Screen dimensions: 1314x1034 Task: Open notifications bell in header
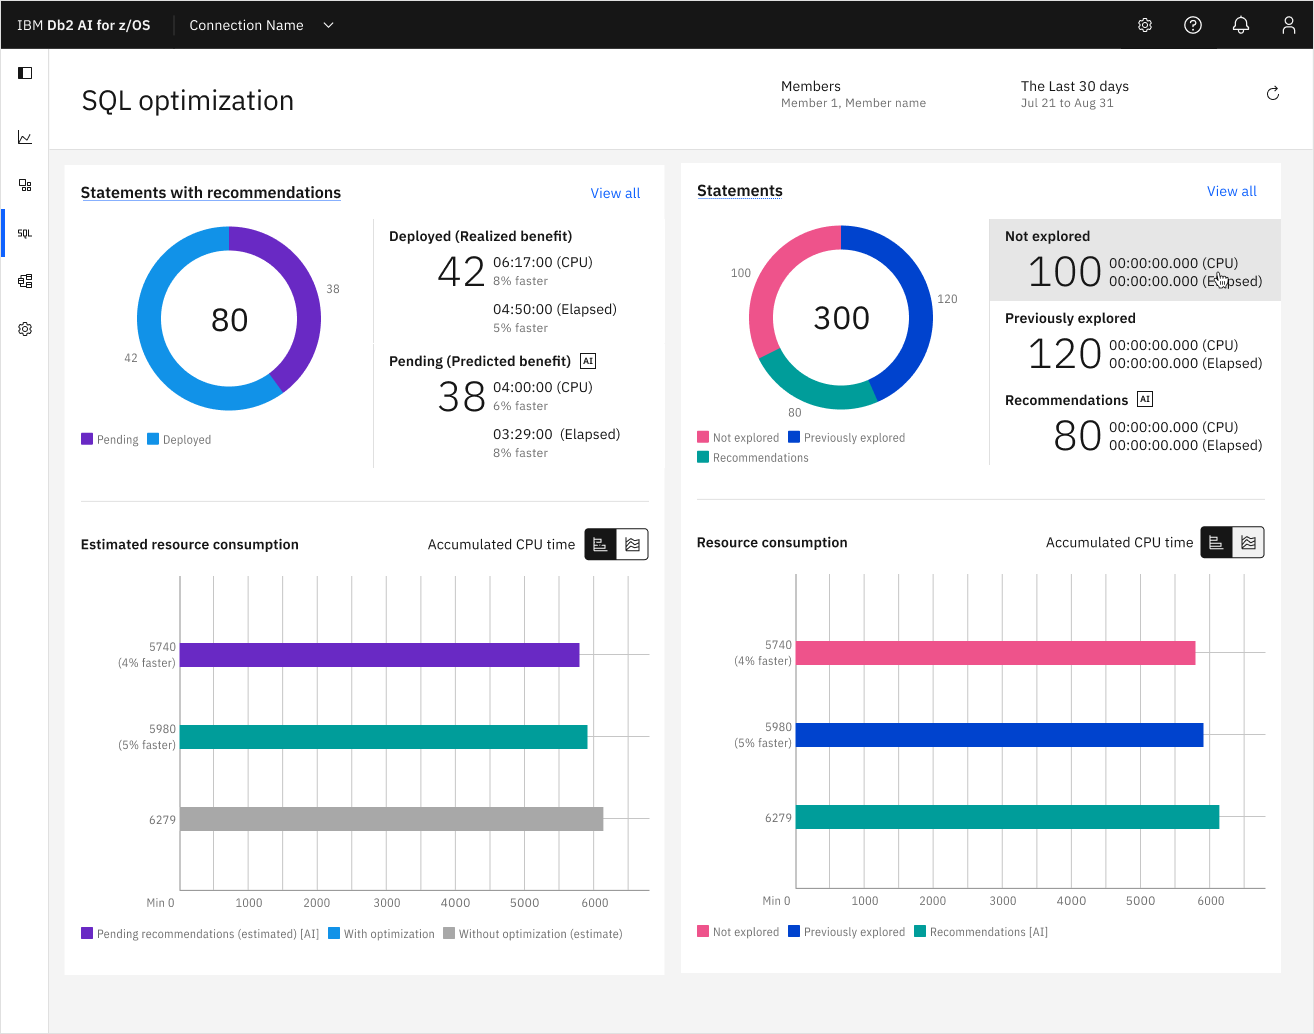pyautogui.click(x=1240, y=25)
